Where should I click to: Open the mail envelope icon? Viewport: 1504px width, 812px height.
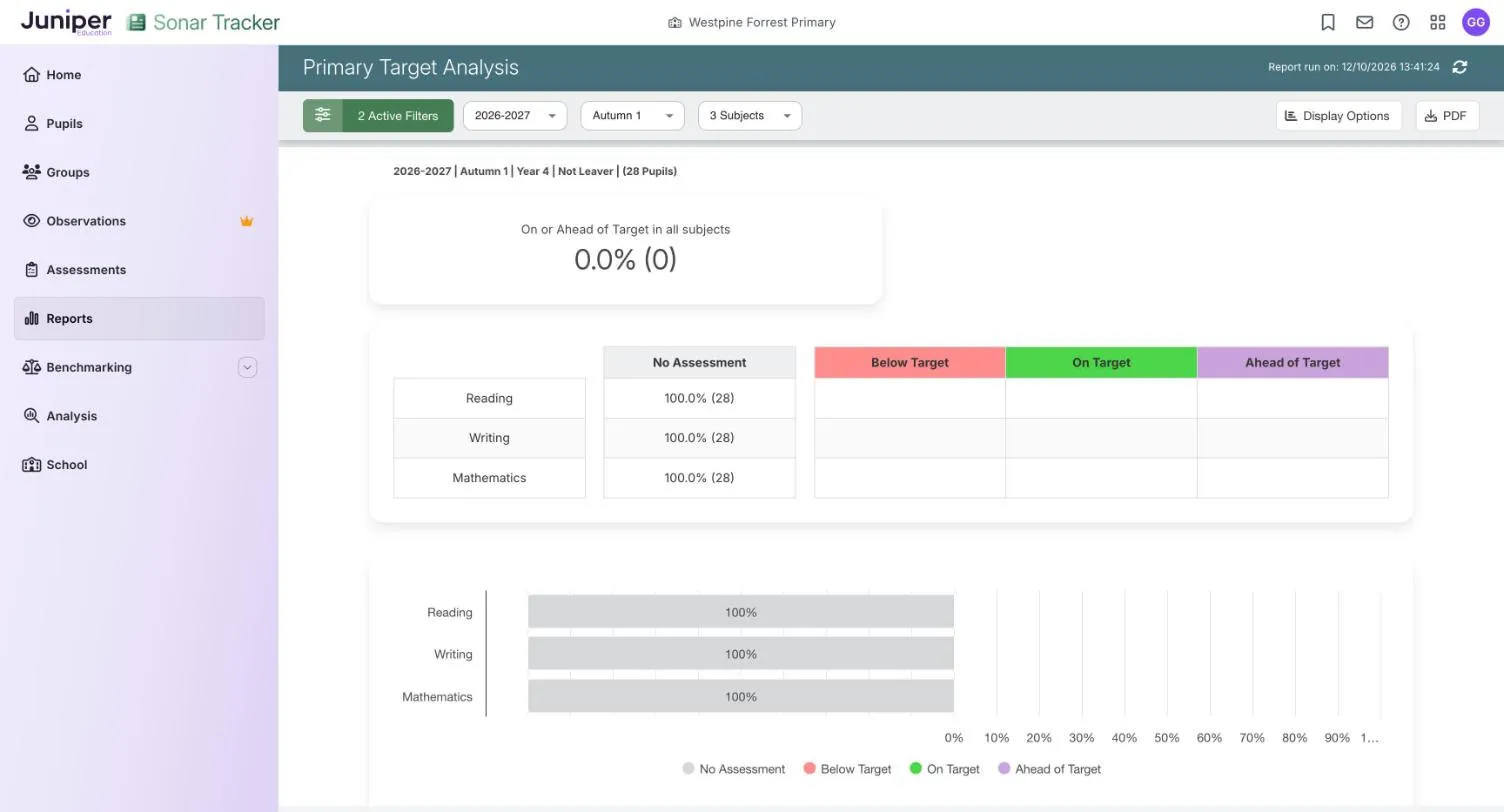pos(1364,22)
